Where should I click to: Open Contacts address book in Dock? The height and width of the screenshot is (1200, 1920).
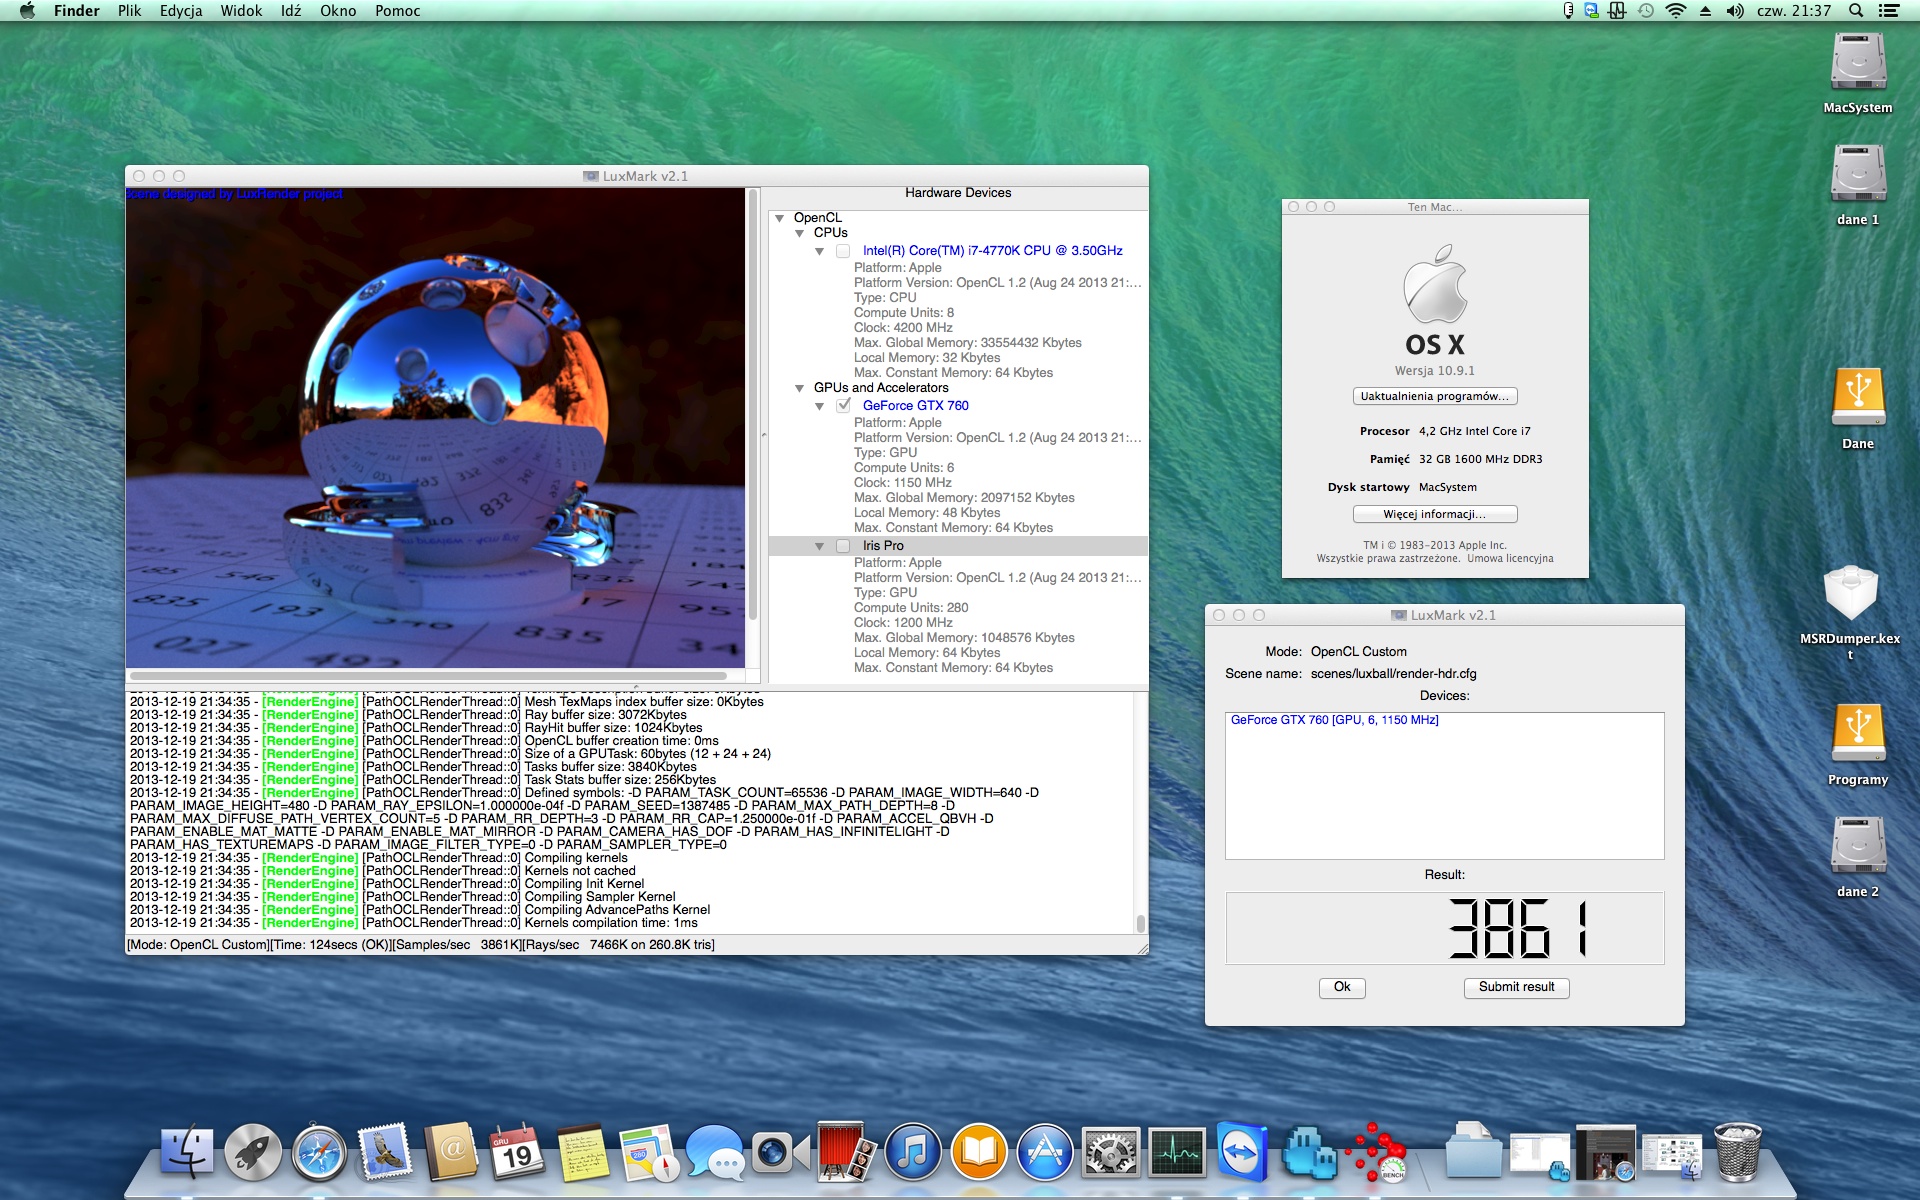tap(451, 1153)
